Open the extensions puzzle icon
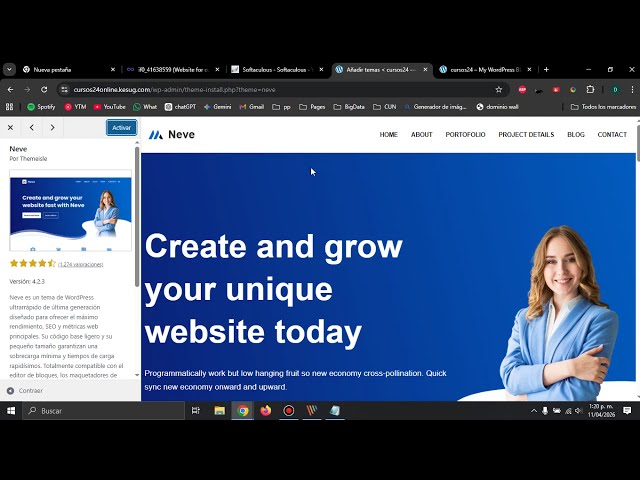 tap(590, 90)
